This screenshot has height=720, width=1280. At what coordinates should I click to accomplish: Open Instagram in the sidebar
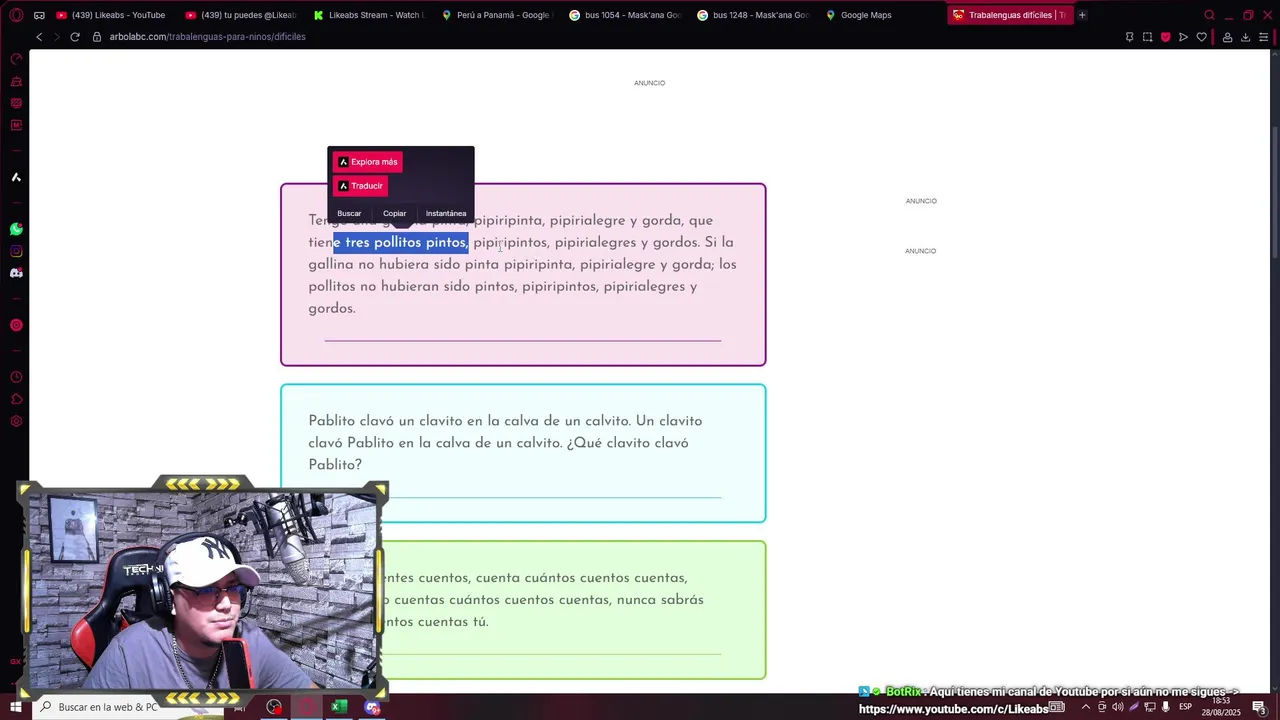(16, 251)
